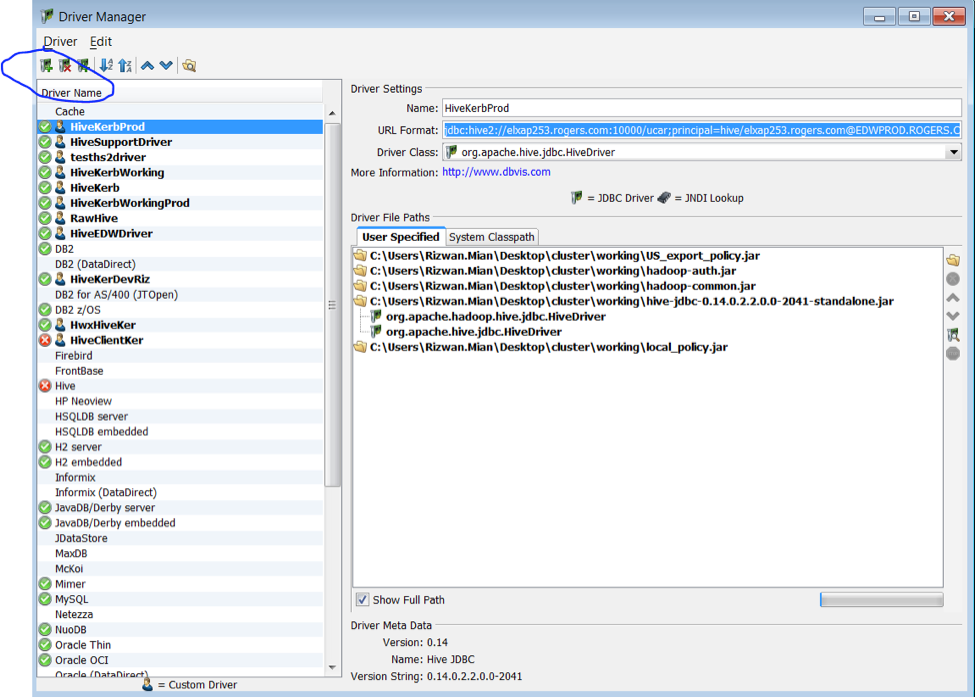The height and width of the screenshot is (698, 975).
Task: Select the JavaDB/Derby server driver
Action: 180,508
